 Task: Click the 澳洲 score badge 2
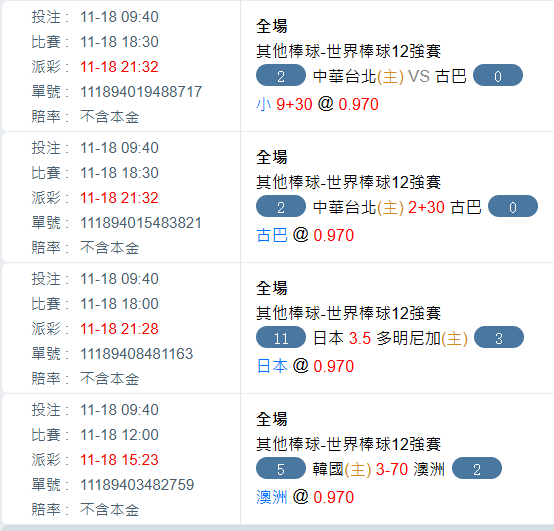point(477,468)
